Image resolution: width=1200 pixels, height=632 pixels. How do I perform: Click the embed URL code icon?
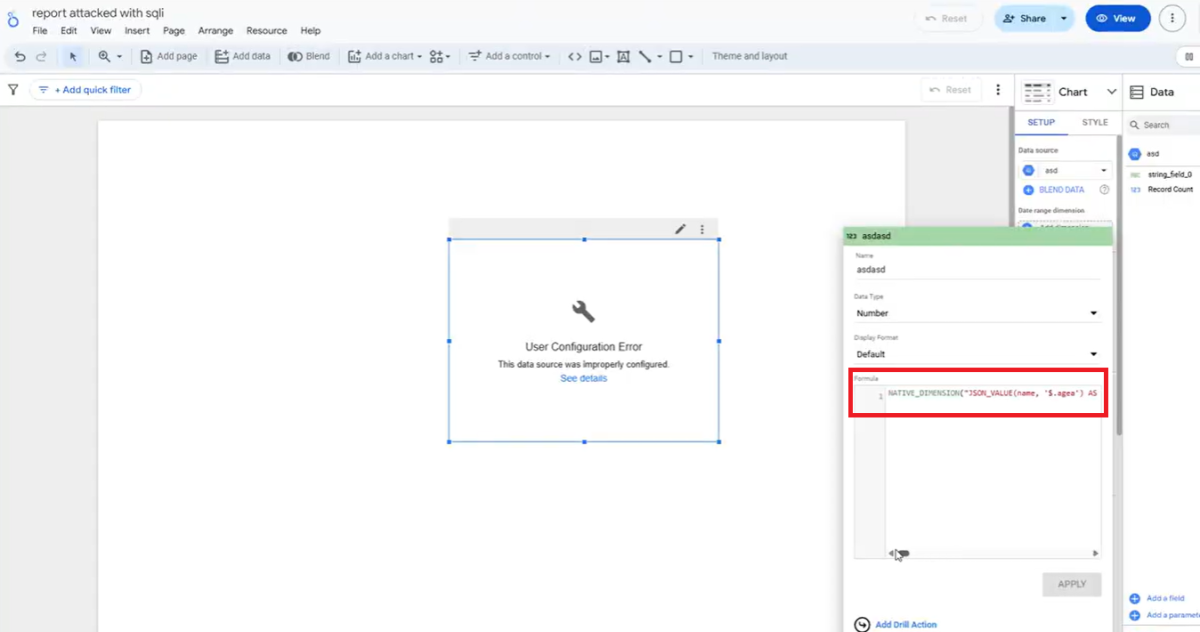click(x=574, y=57)
